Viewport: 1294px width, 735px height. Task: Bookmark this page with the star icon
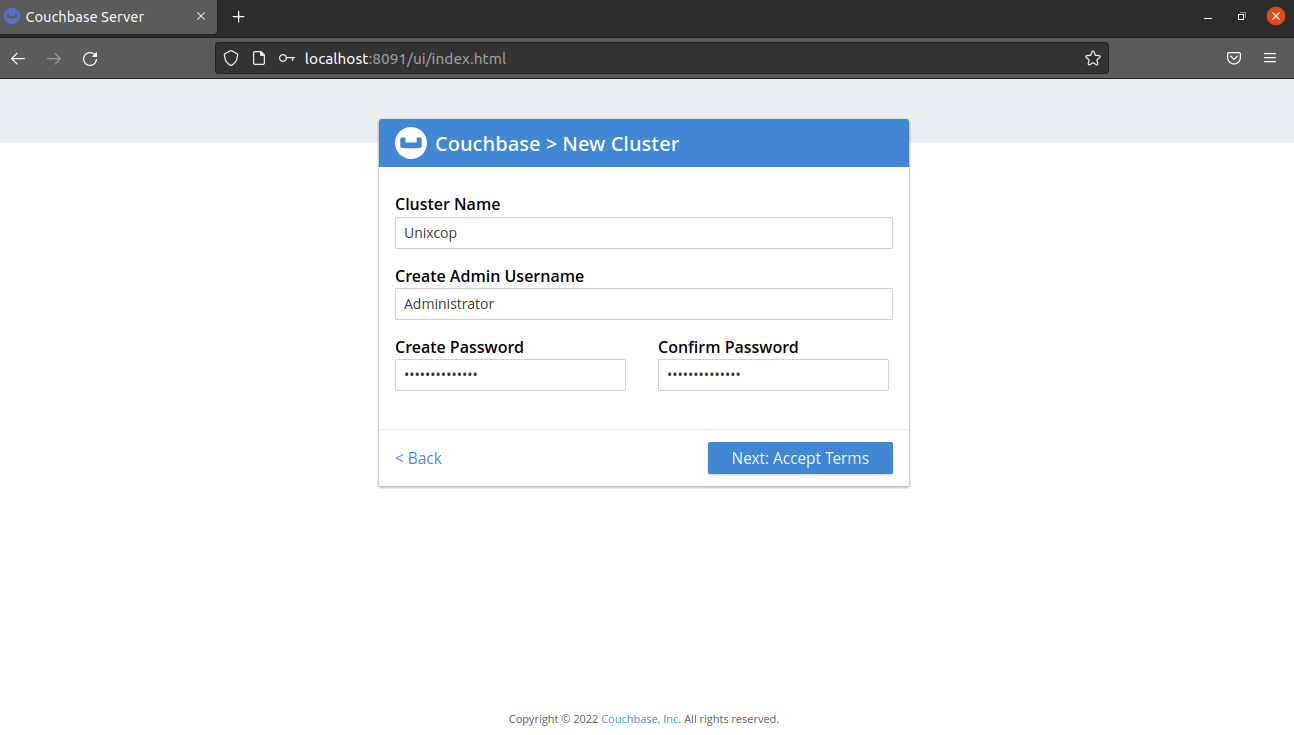click(1093, 59)
